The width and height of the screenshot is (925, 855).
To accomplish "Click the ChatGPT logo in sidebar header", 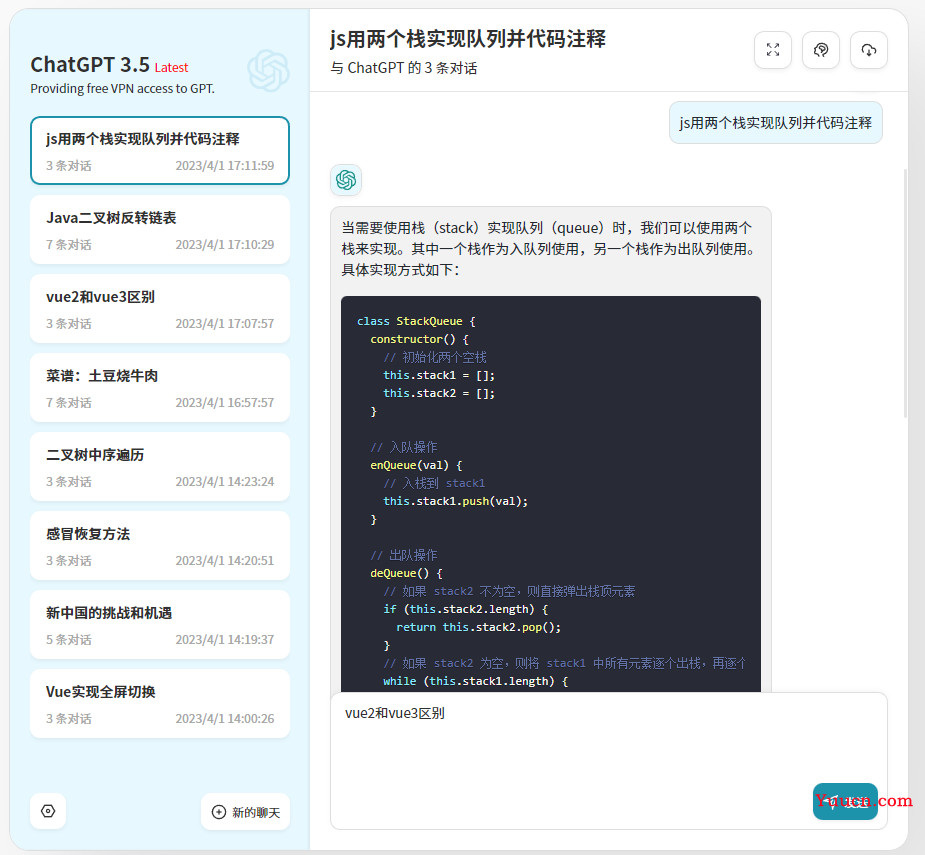I will tap(268, 71).
